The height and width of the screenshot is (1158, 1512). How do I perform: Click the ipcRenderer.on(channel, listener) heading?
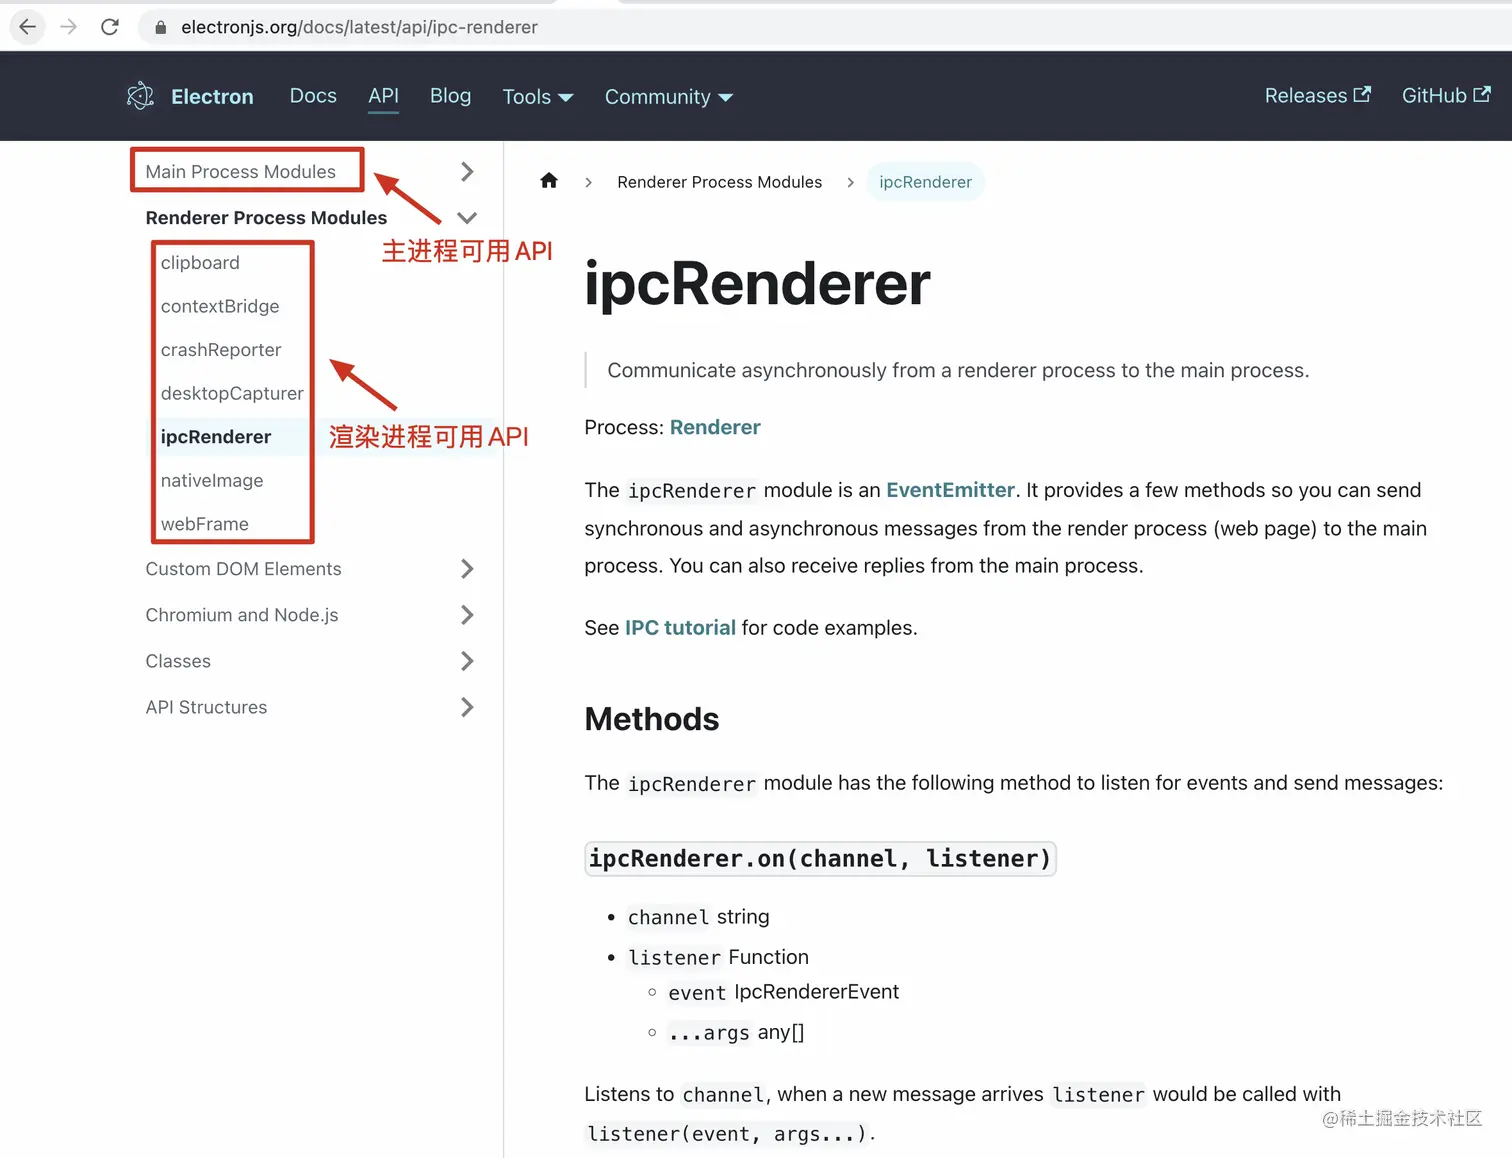820,858
